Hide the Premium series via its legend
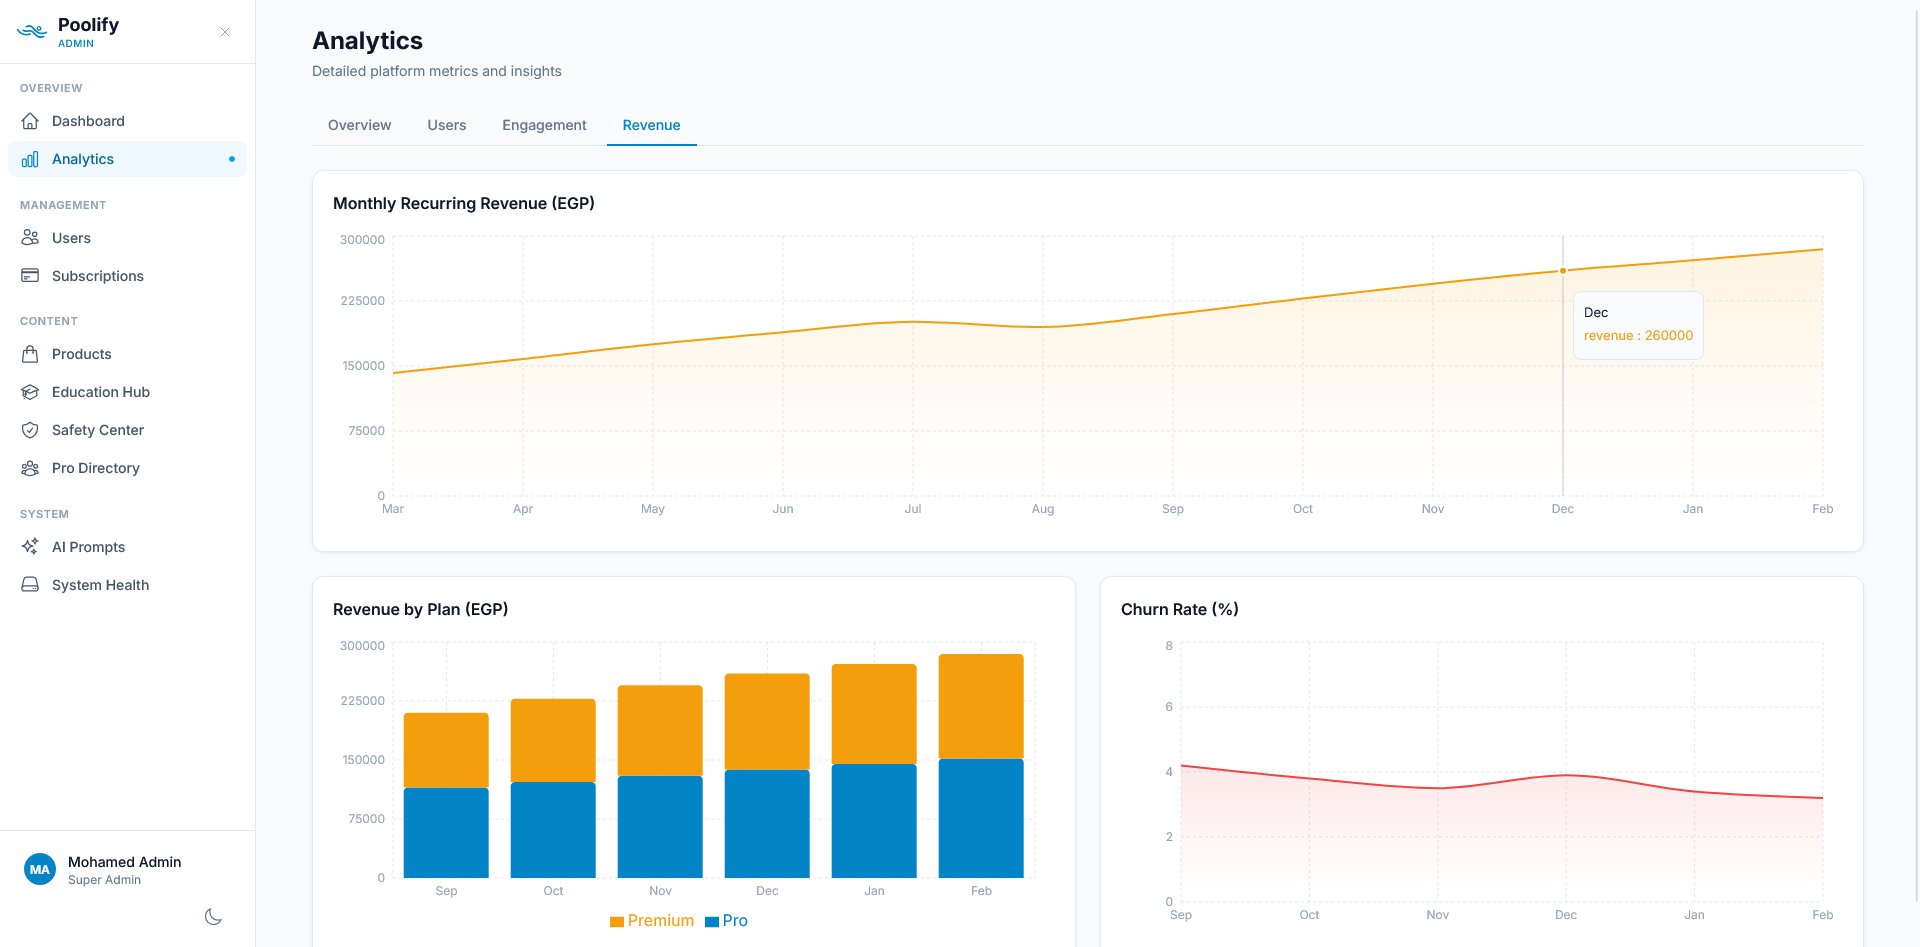This screenshot has width=1920, height=947. 651,920
